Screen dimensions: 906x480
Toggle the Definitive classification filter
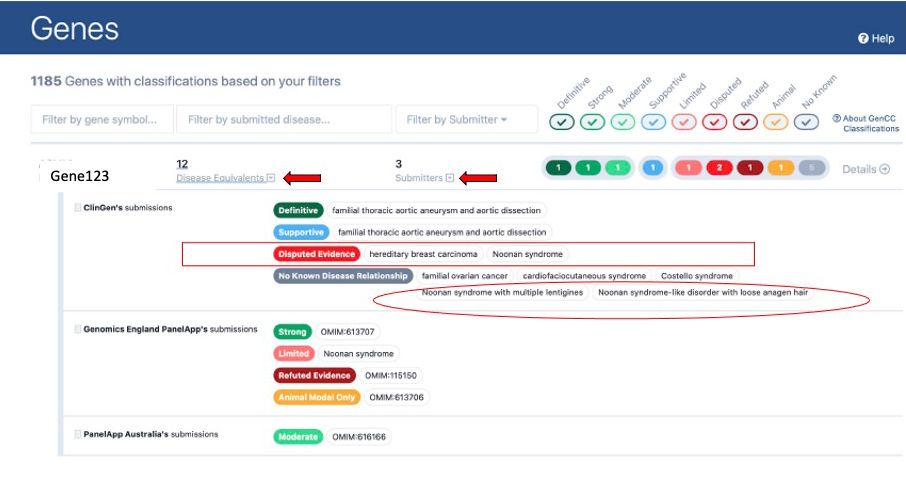coord(562,122)
